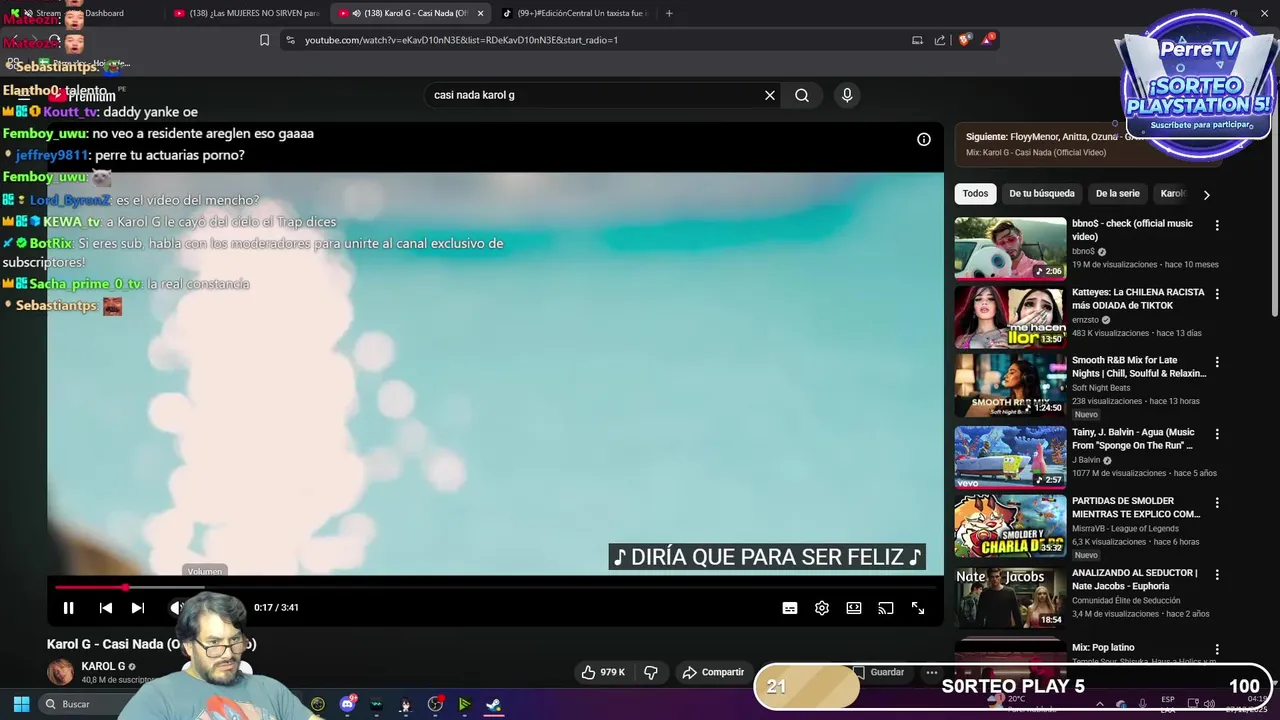Mute the video player's volume

click(x=176, y=608)
